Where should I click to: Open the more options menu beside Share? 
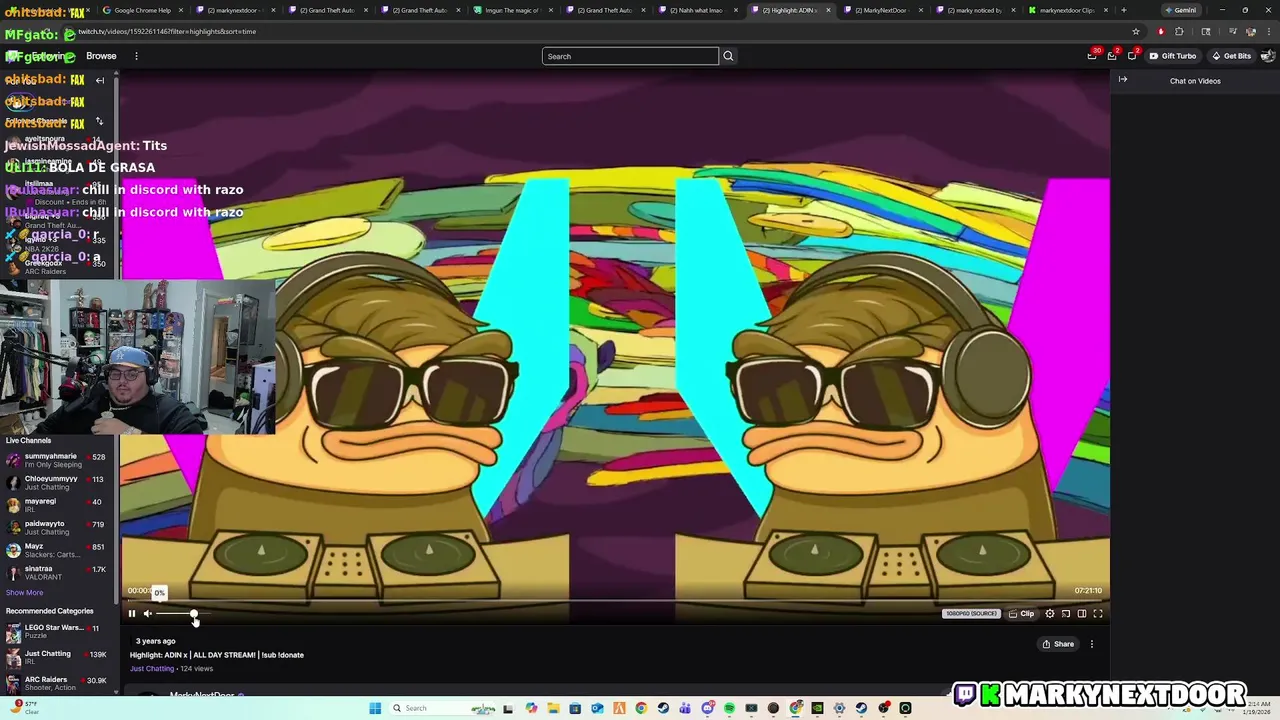[1092, 644]
